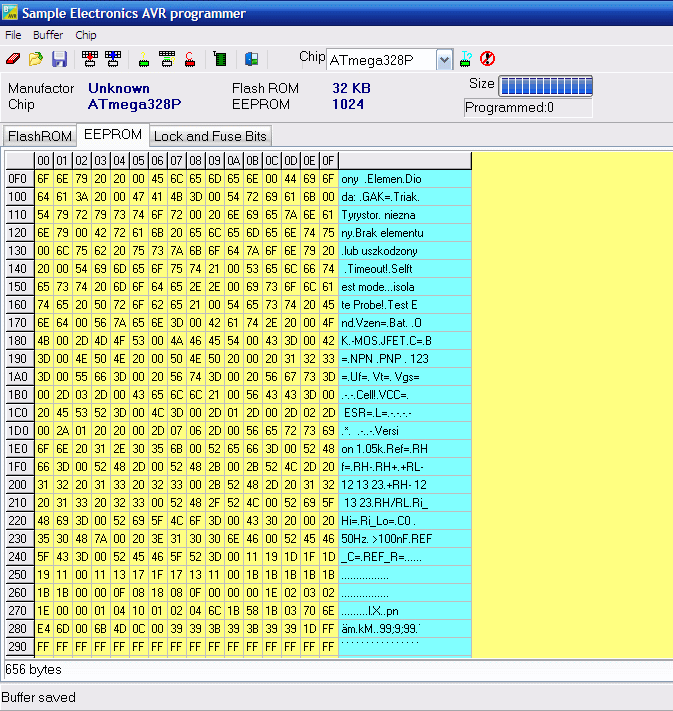The image size is (673, 711).
Task: Click the 1E0 row address header
Action: [x=18, y=449]
